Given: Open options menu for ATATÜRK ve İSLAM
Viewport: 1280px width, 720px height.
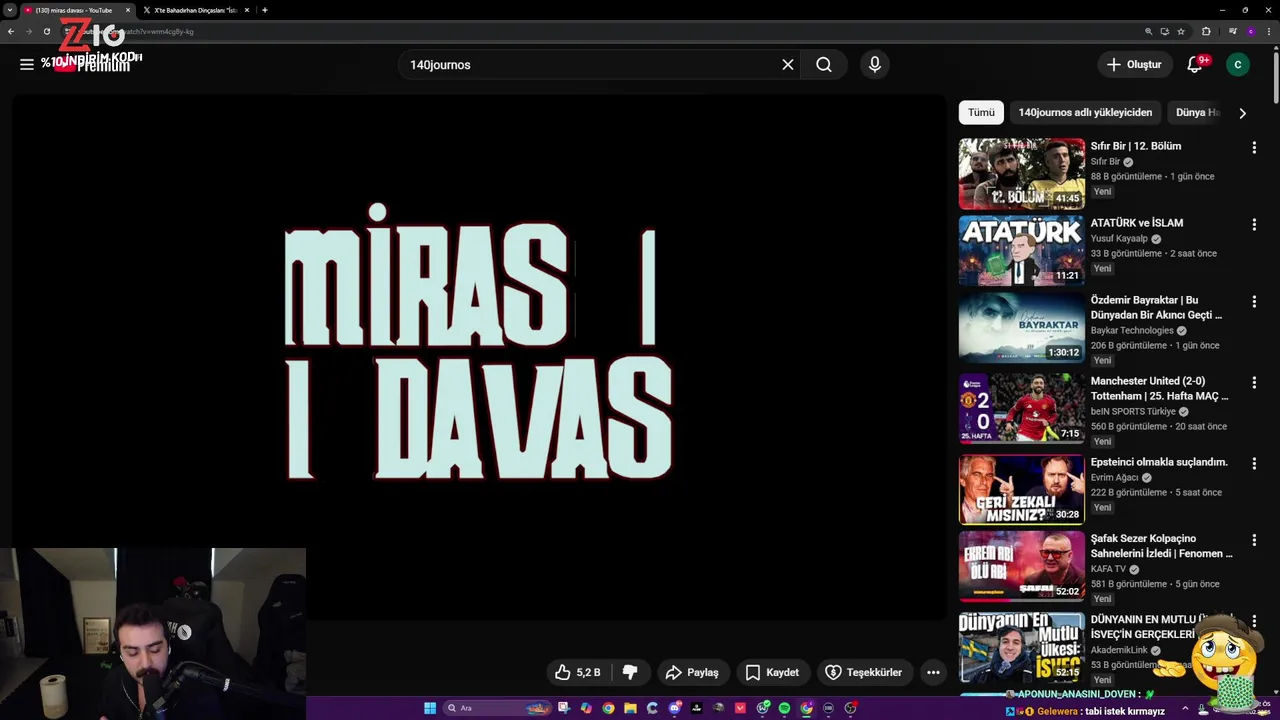Looking at the screenshot, I should (x=1253, y=224).
